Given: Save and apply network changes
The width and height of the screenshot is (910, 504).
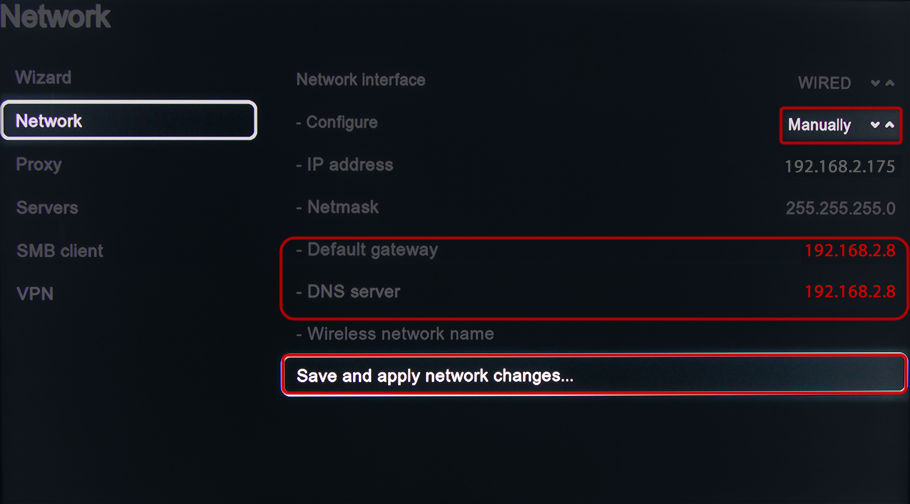Looking at the screenshot, I should tap(594, 376).
